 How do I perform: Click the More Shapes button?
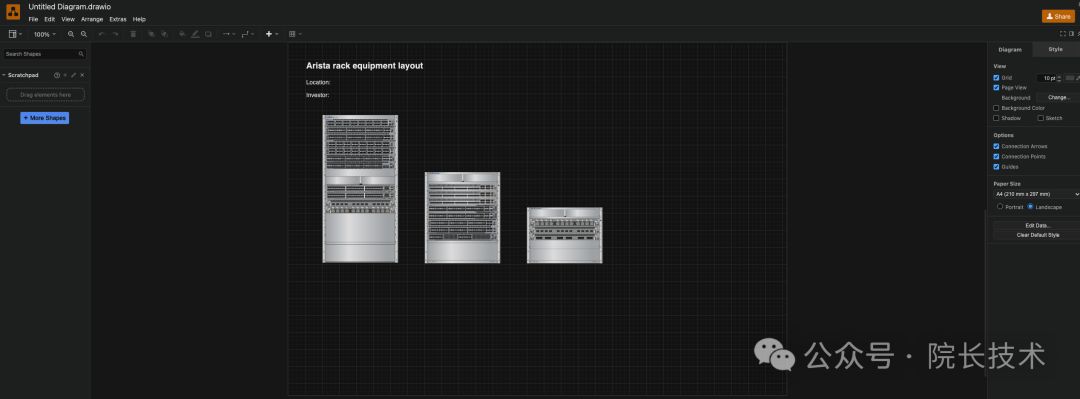[45, 118]
